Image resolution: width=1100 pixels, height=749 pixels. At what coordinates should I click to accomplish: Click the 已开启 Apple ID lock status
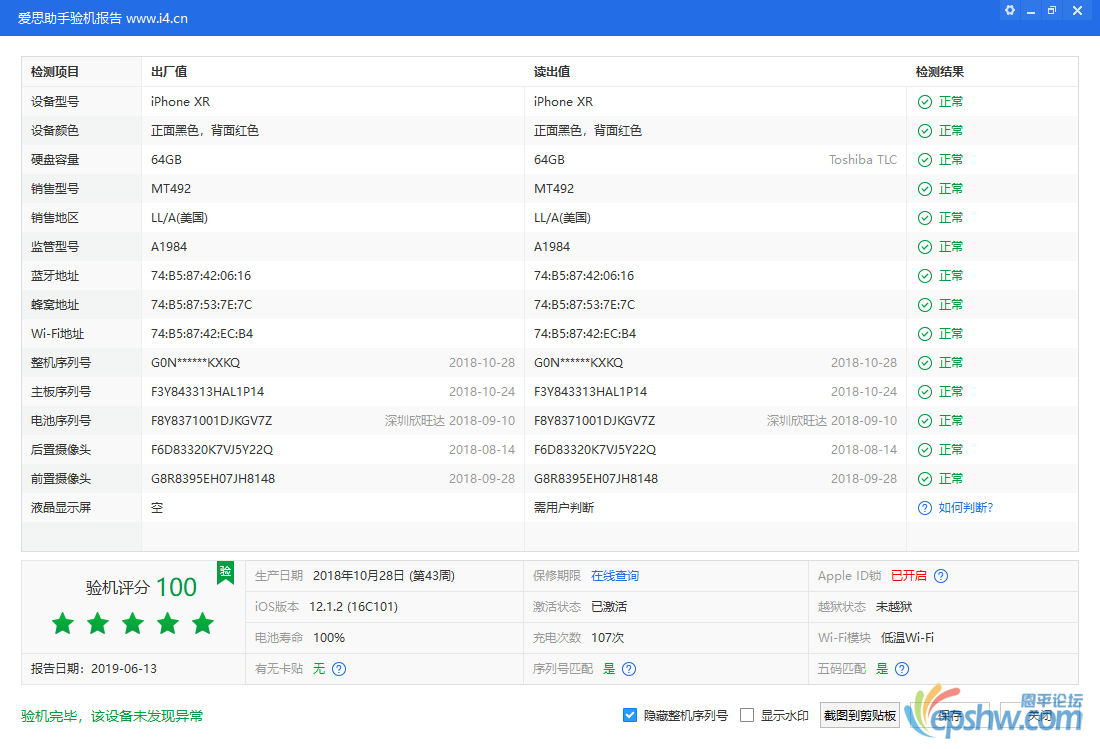pyautogui.click(x=908, y=576)
